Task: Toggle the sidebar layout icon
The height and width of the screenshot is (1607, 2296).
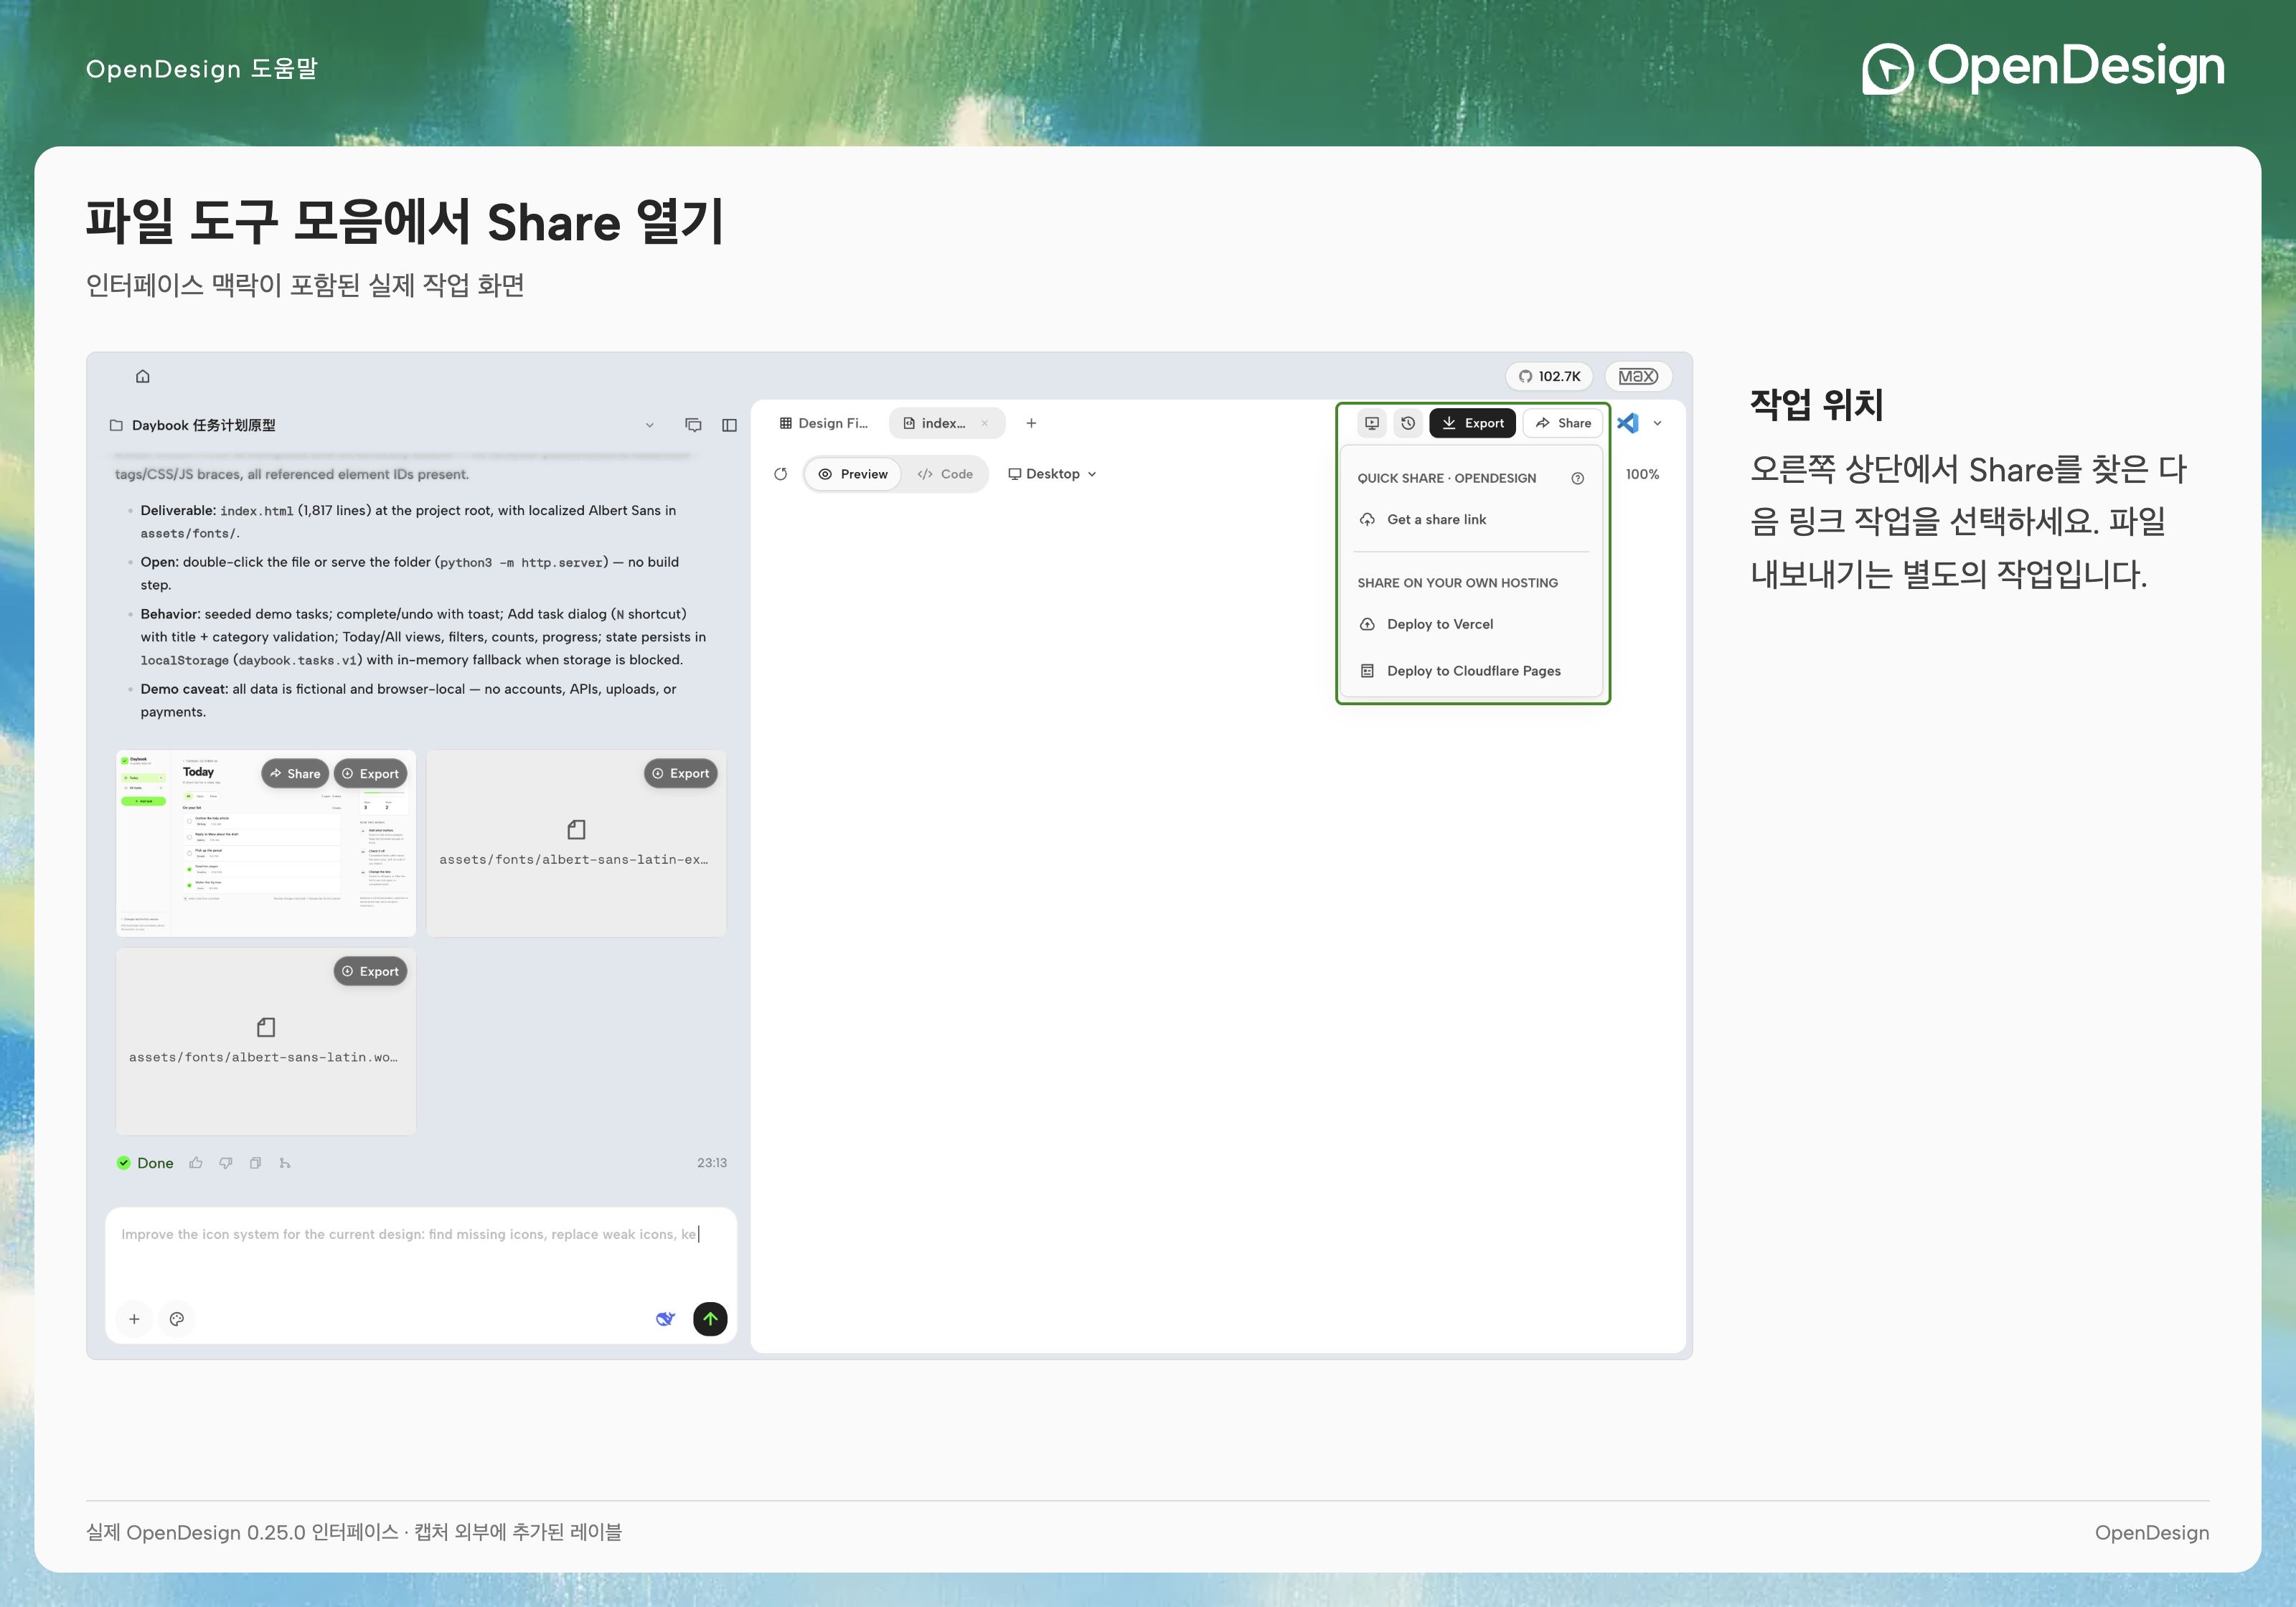Action: pyautogui.click(x=730, y=425)
